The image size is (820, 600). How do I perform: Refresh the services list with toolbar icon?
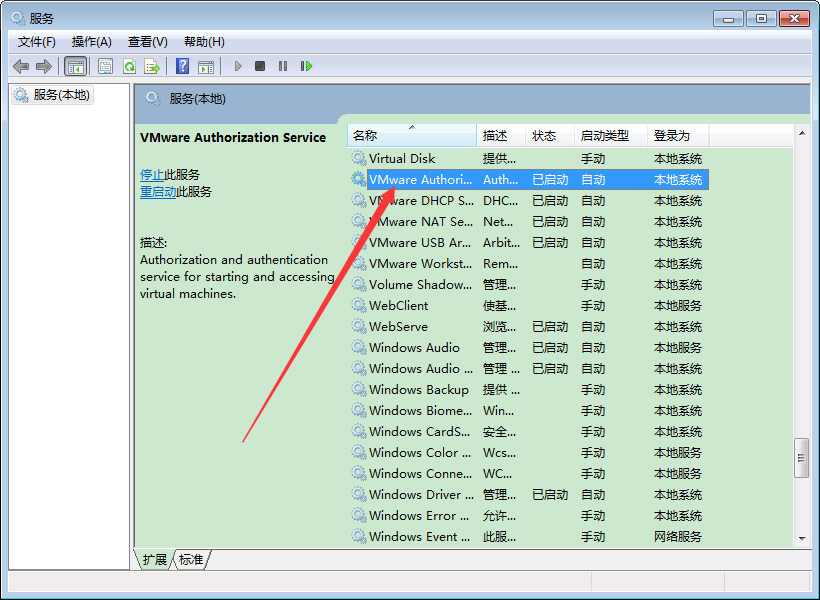tap(129, 66)
